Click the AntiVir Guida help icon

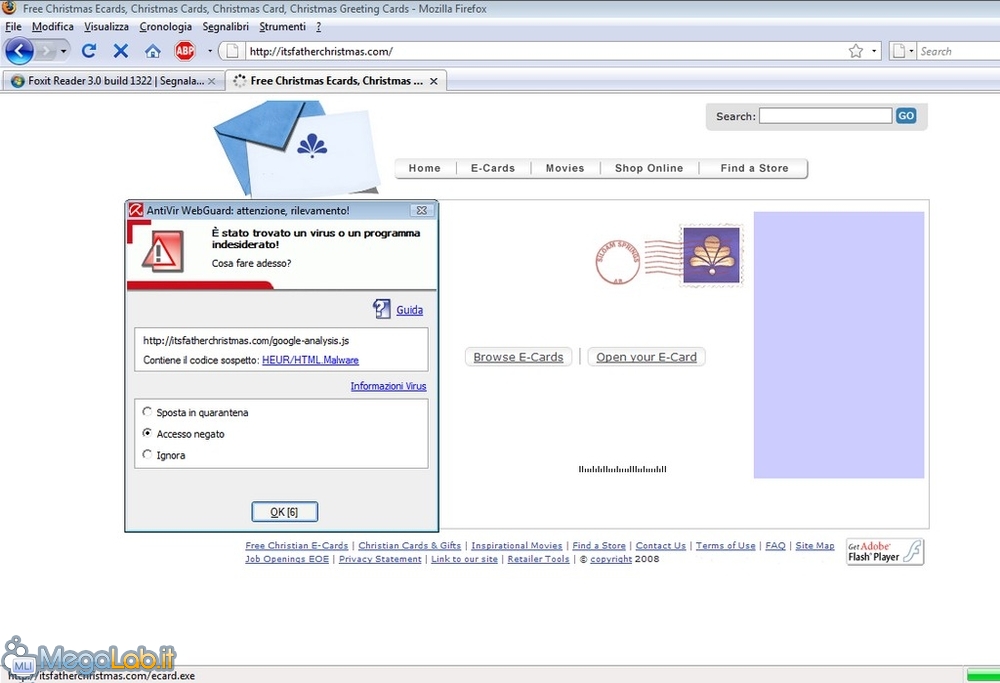pos(382,309)
